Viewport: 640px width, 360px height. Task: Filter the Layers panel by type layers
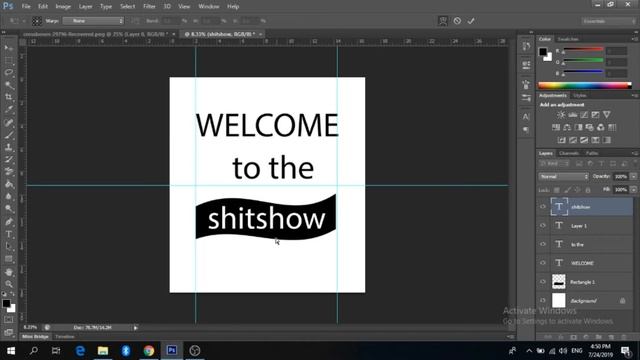coord(602,164)
